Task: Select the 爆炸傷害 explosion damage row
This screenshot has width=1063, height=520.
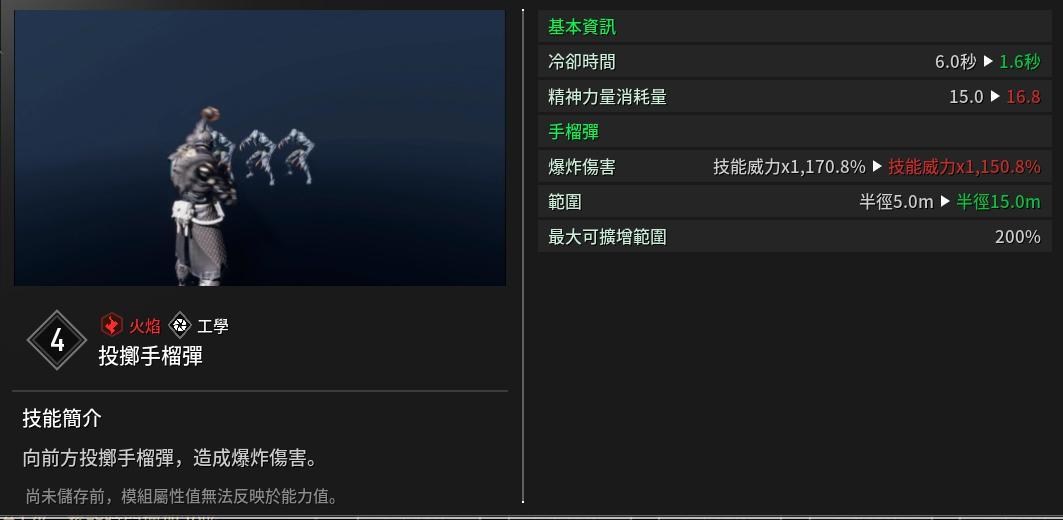Action: point(795,166)
